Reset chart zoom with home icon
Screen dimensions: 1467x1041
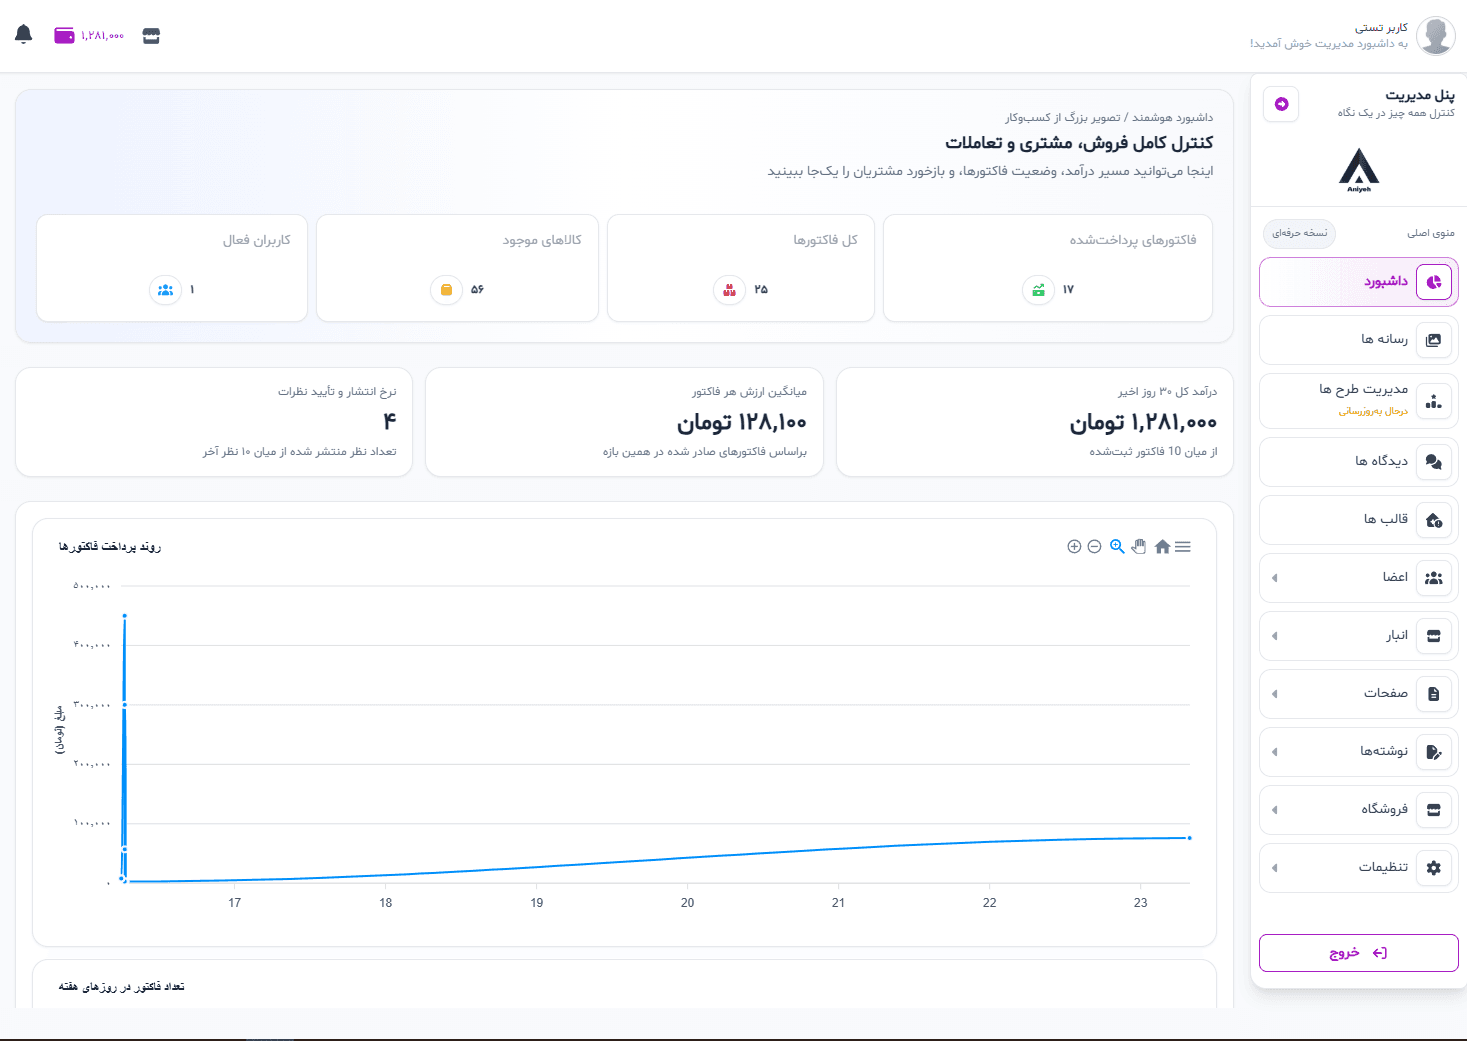1162,546
